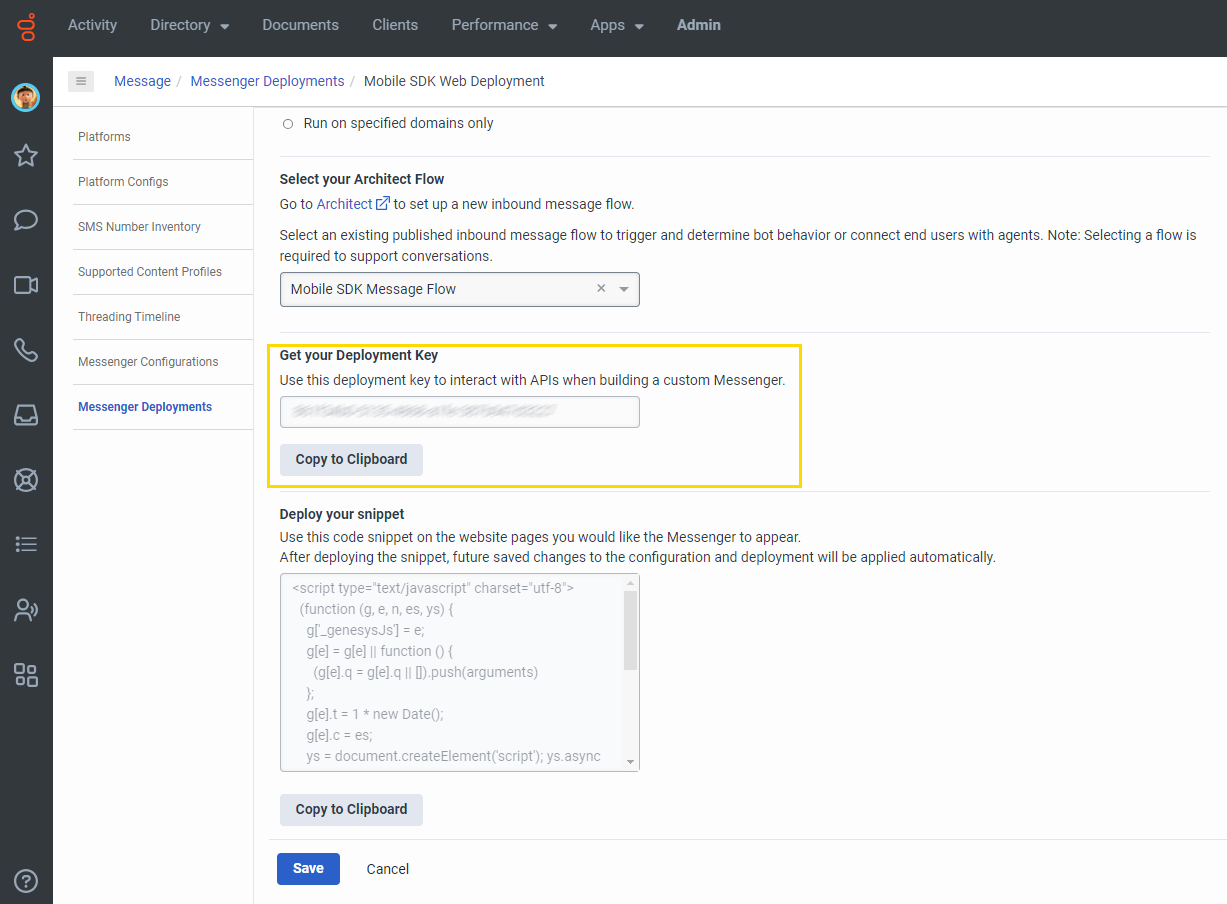Open chat using the speech bubble icon
1227x904 pixels.
coord(26,219)
